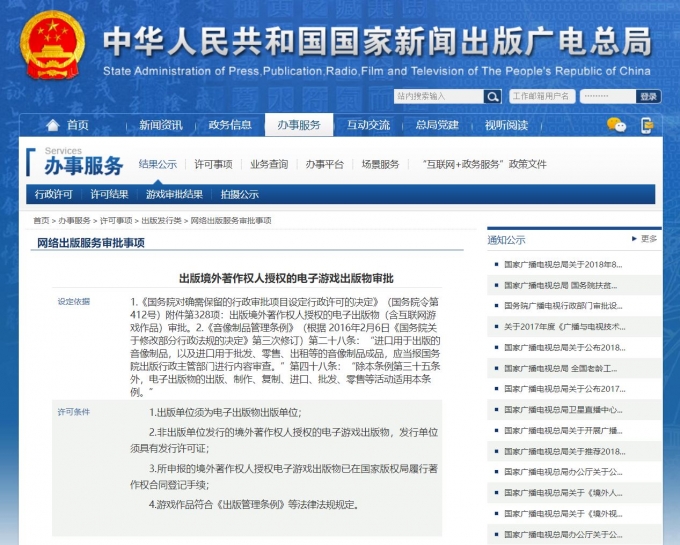The width and height of the screenshot is (680, 545).
Task: Click 办事服务 in breadcrumb
Action: [74, 221]
